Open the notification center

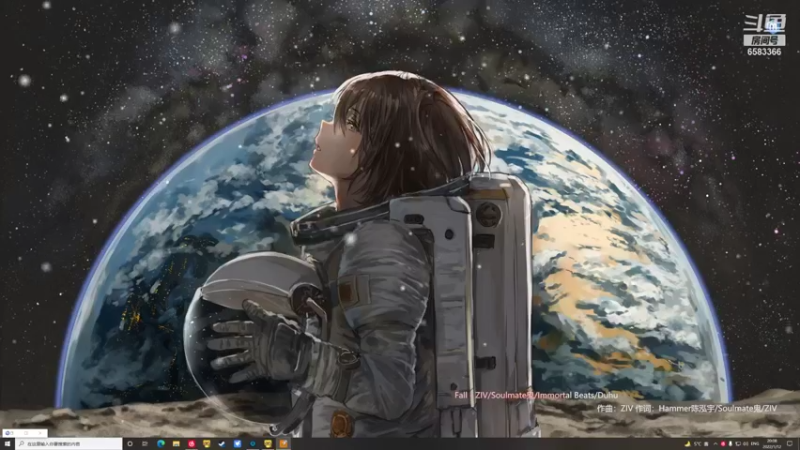(x=790, y=444)
